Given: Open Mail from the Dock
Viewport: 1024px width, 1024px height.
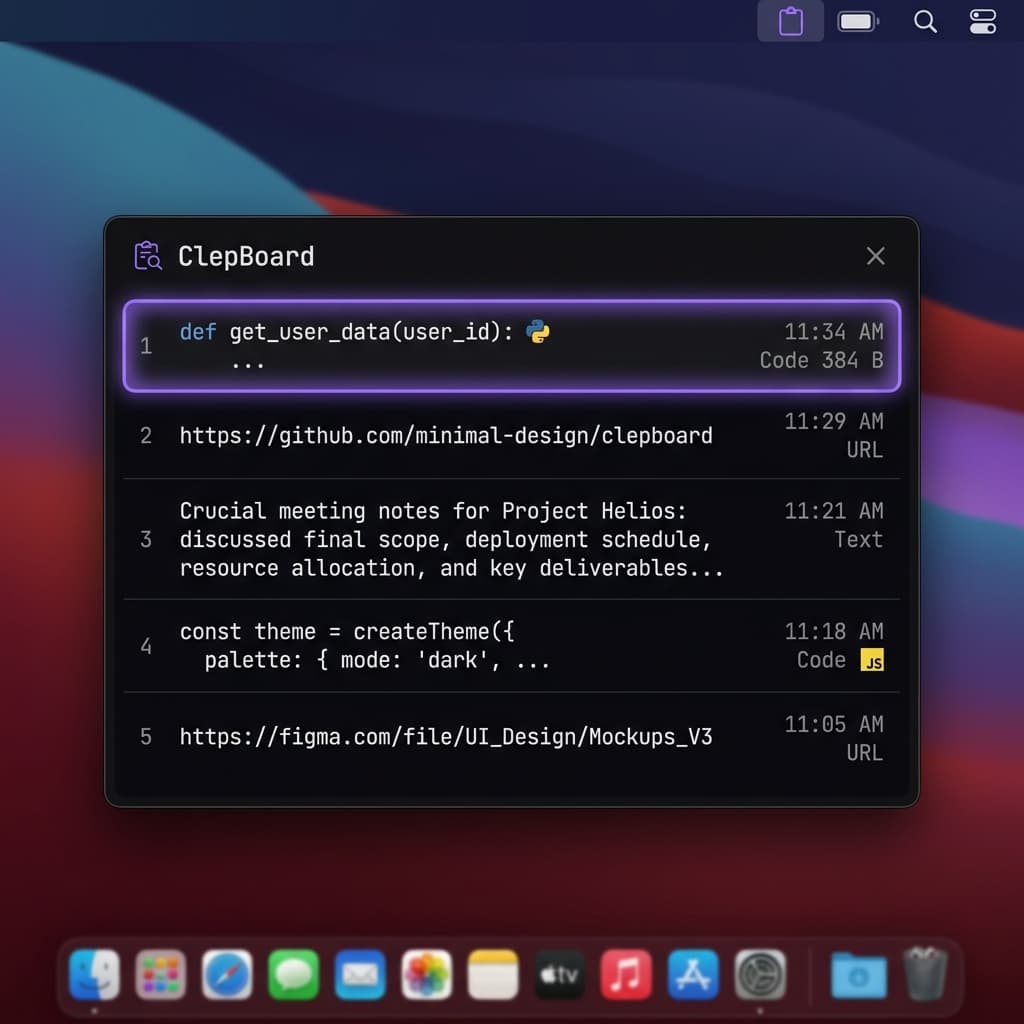Looking at the screenshot, I should [360, 975].
